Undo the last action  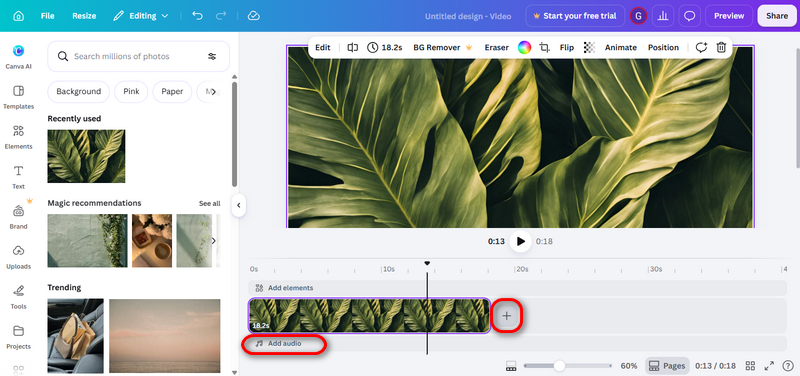[197, 16]
